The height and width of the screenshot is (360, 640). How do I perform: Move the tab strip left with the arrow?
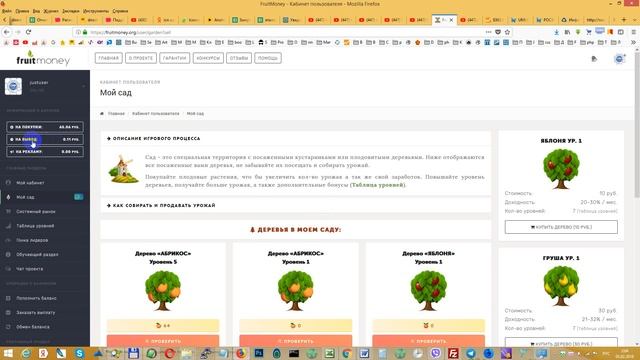5,20
